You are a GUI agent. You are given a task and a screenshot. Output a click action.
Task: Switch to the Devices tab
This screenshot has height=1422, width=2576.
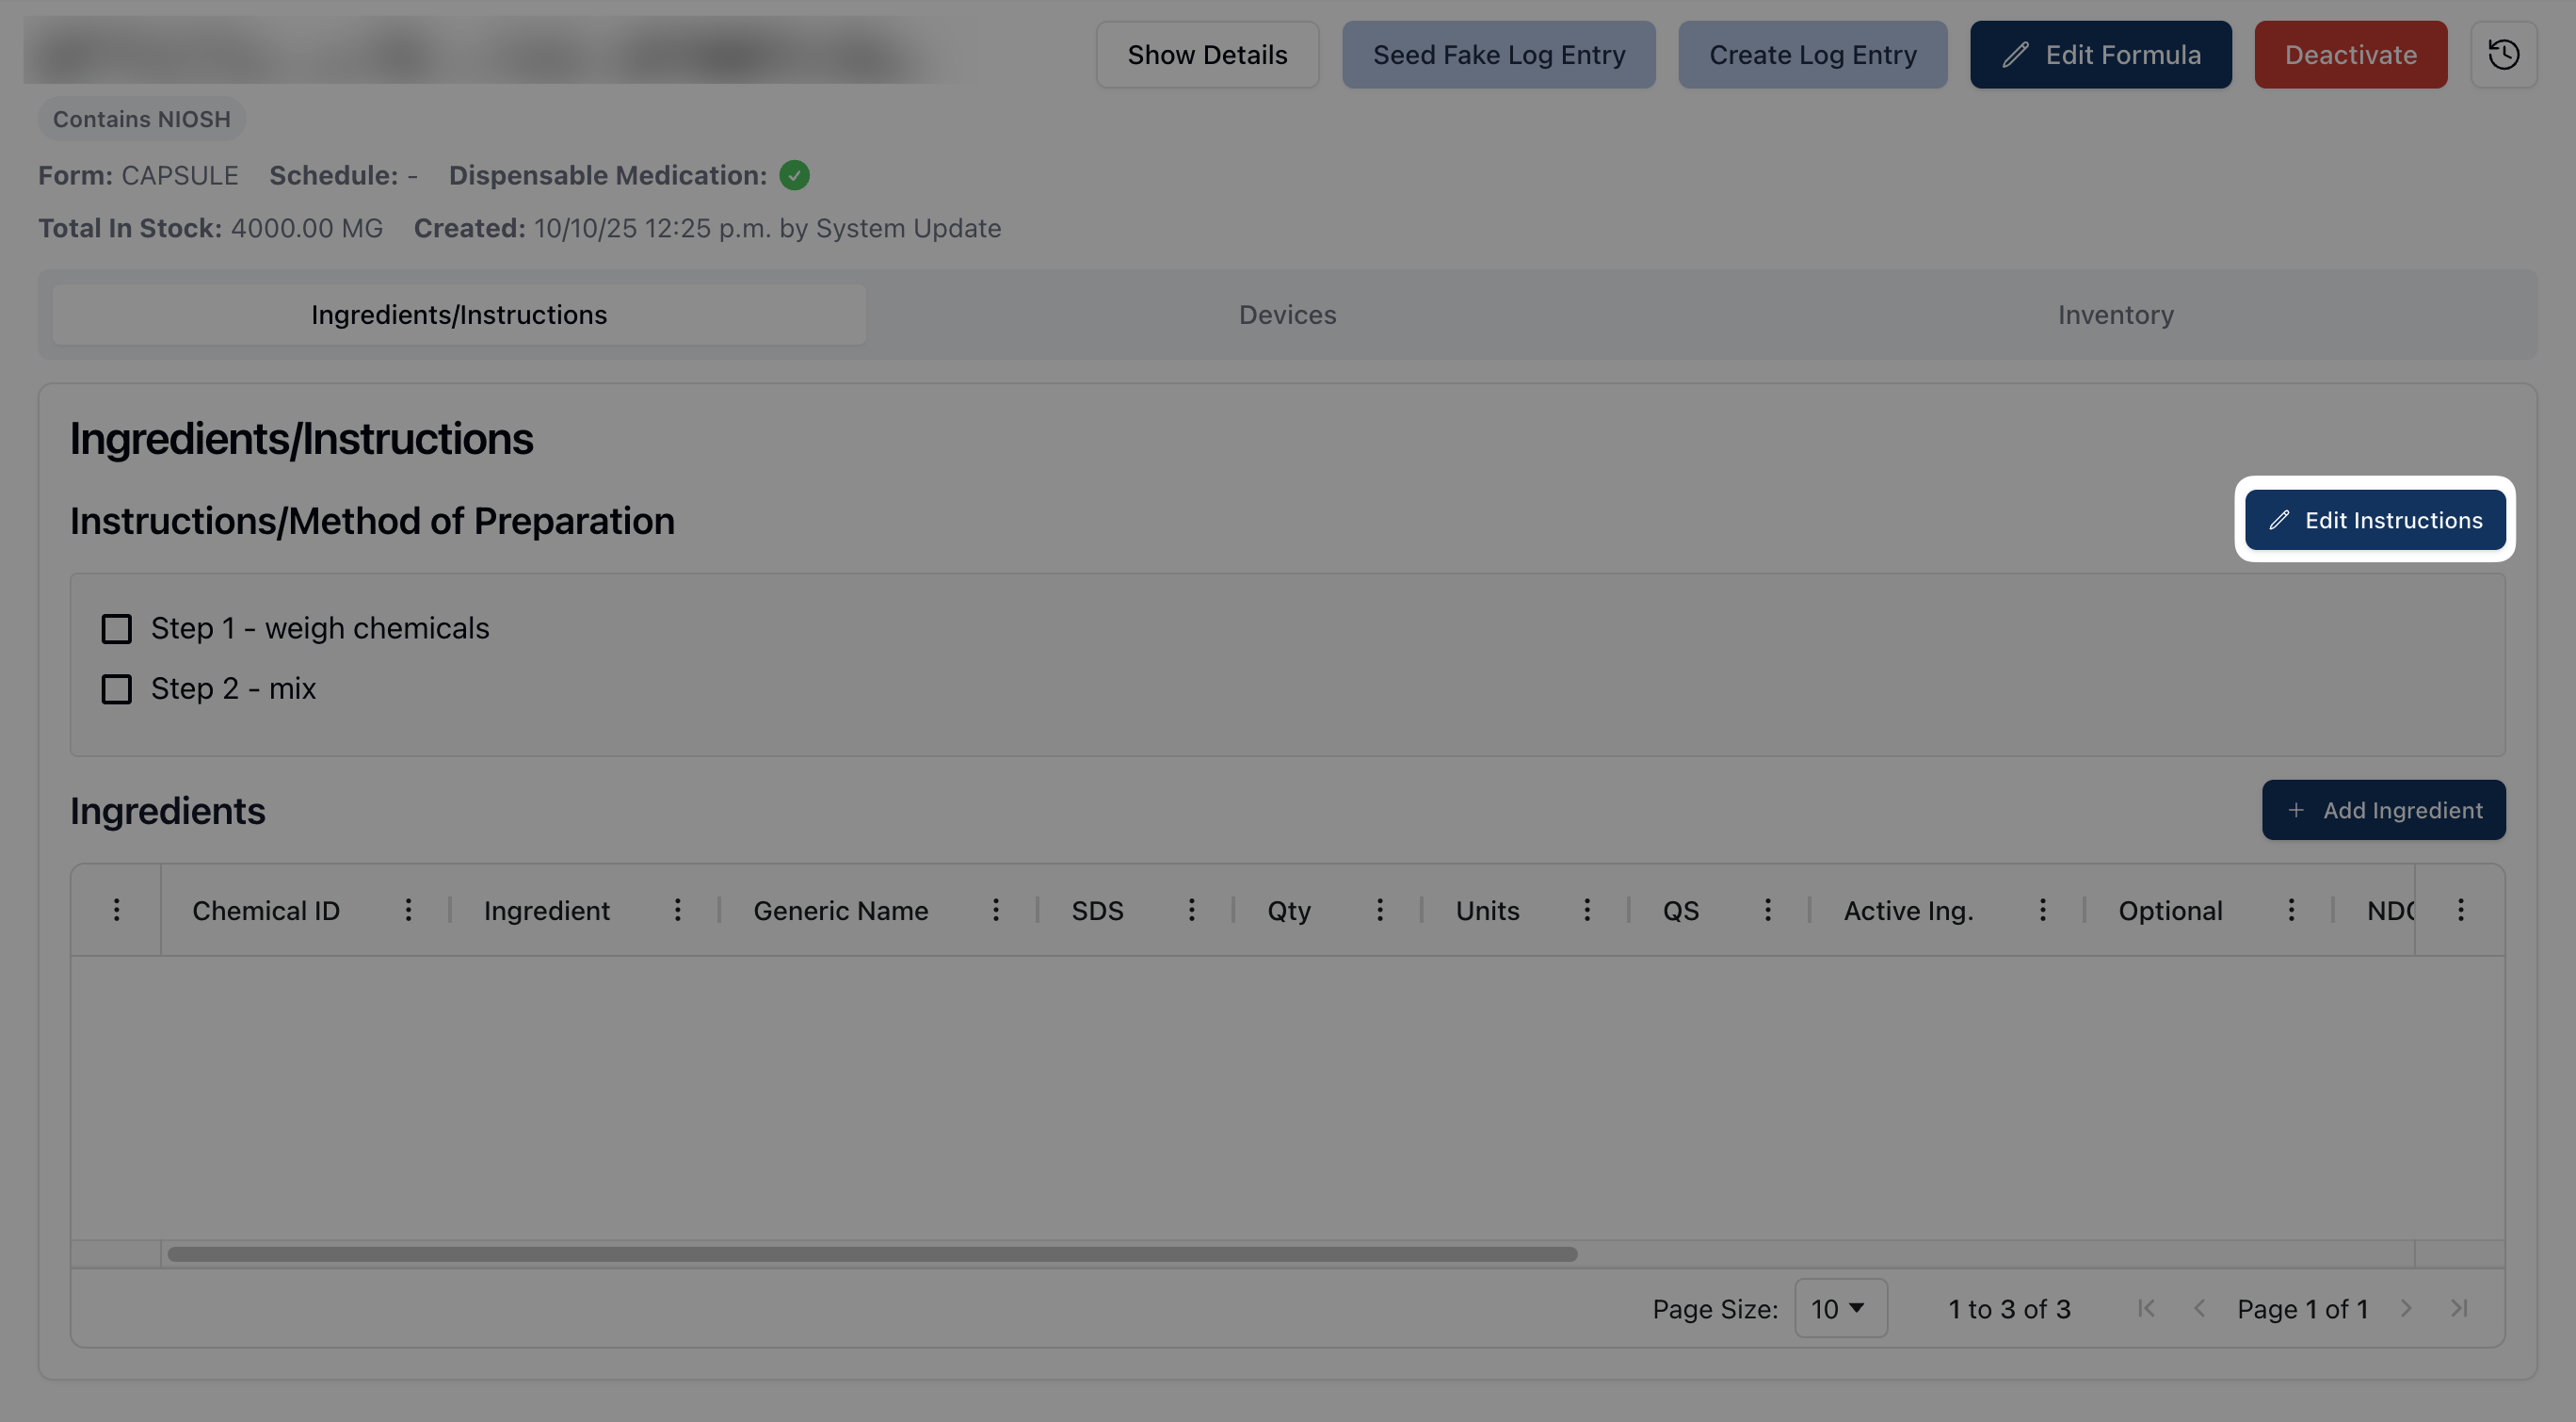tap(1287, 315)
